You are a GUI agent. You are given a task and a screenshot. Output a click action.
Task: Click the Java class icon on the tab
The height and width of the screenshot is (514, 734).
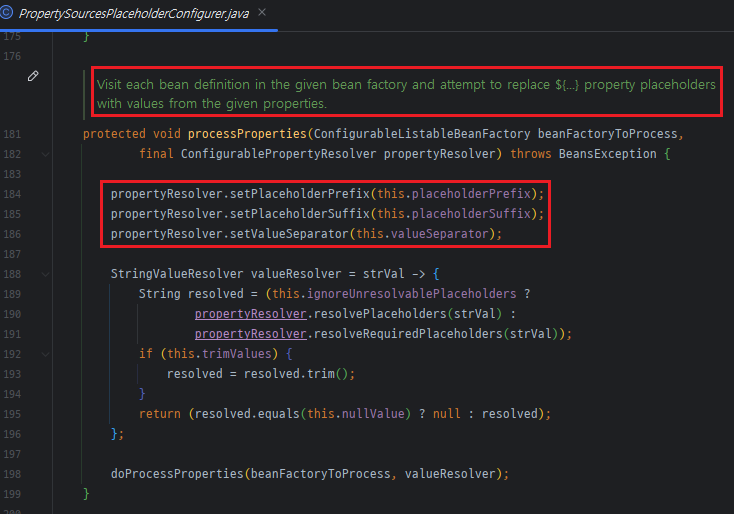(x=7, y=13)
